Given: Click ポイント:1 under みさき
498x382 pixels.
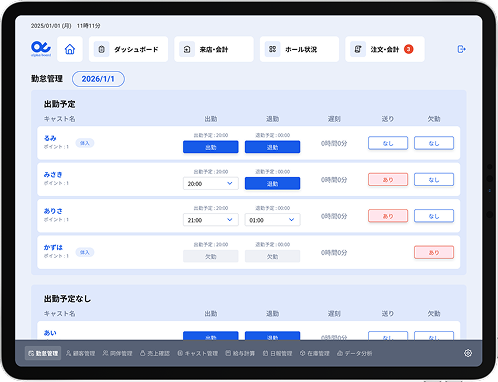Looking at the screenshot, I should (x=56, y=183).
